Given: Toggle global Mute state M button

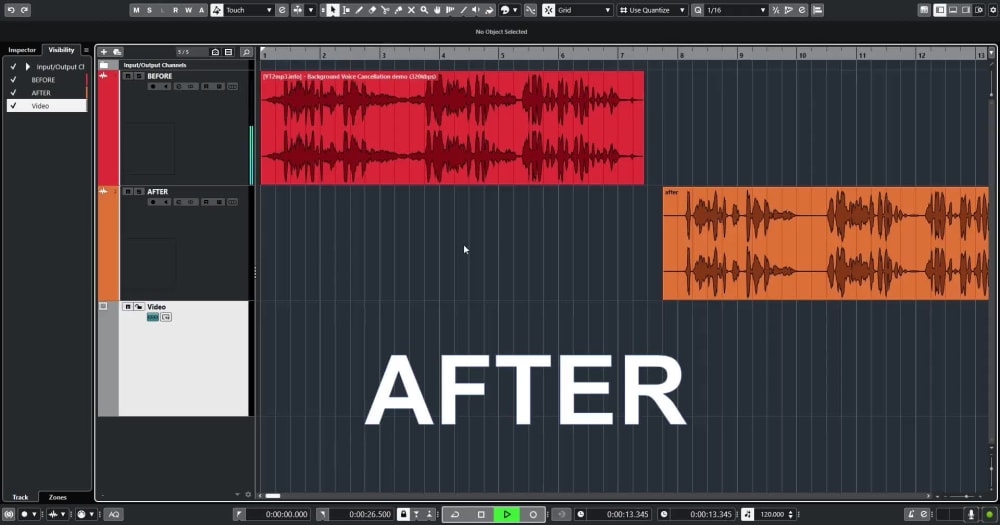Looking at the screenshot, I should [x=136, y=10].
